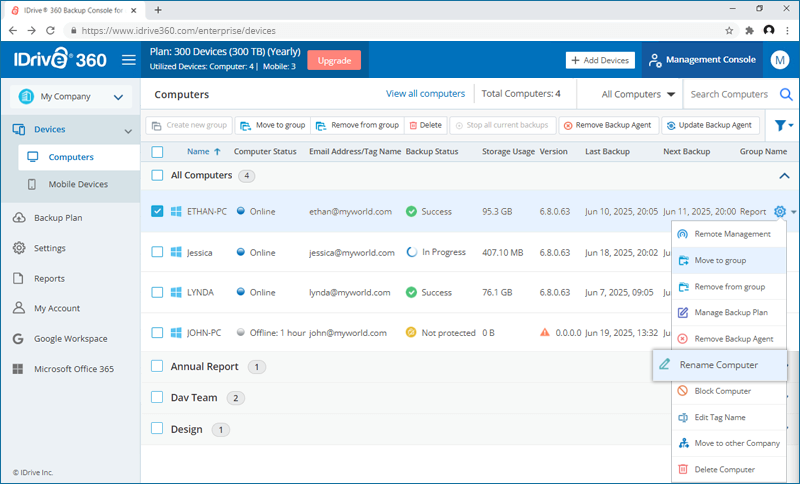Image resolution: width=800 pixels, height=484 pixels.
Task: Choose Move to other Company menu entry
Action: pos(729,443)
